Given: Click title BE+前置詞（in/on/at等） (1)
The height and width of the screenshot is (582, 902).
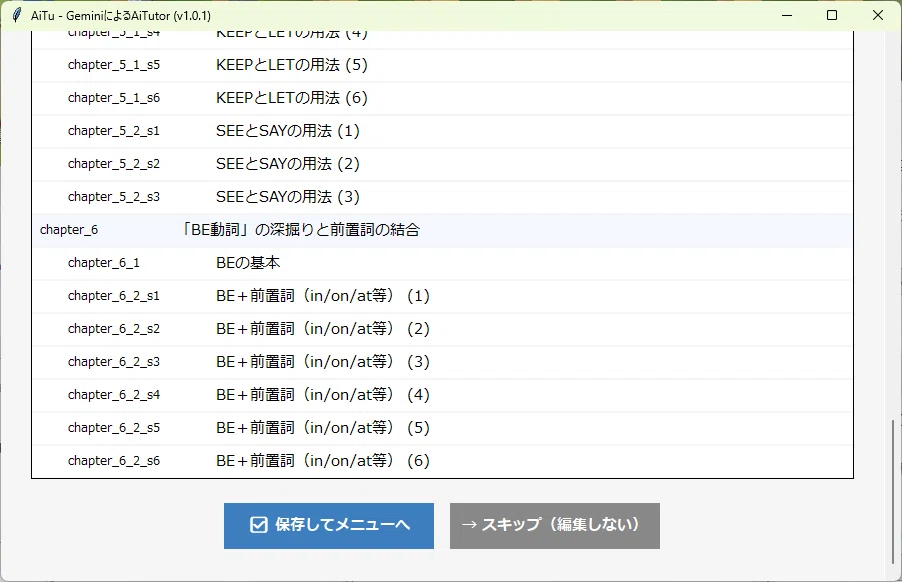Looking at the screenshot, I should (x=323, y=296).
